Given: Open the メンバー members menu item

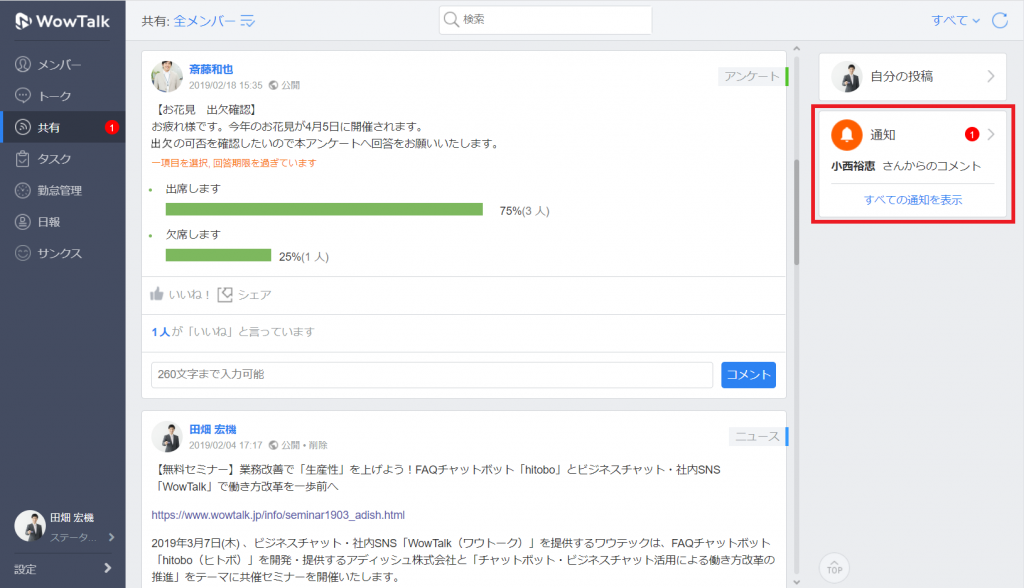Looking at the screenshot, I should [63, 64].
